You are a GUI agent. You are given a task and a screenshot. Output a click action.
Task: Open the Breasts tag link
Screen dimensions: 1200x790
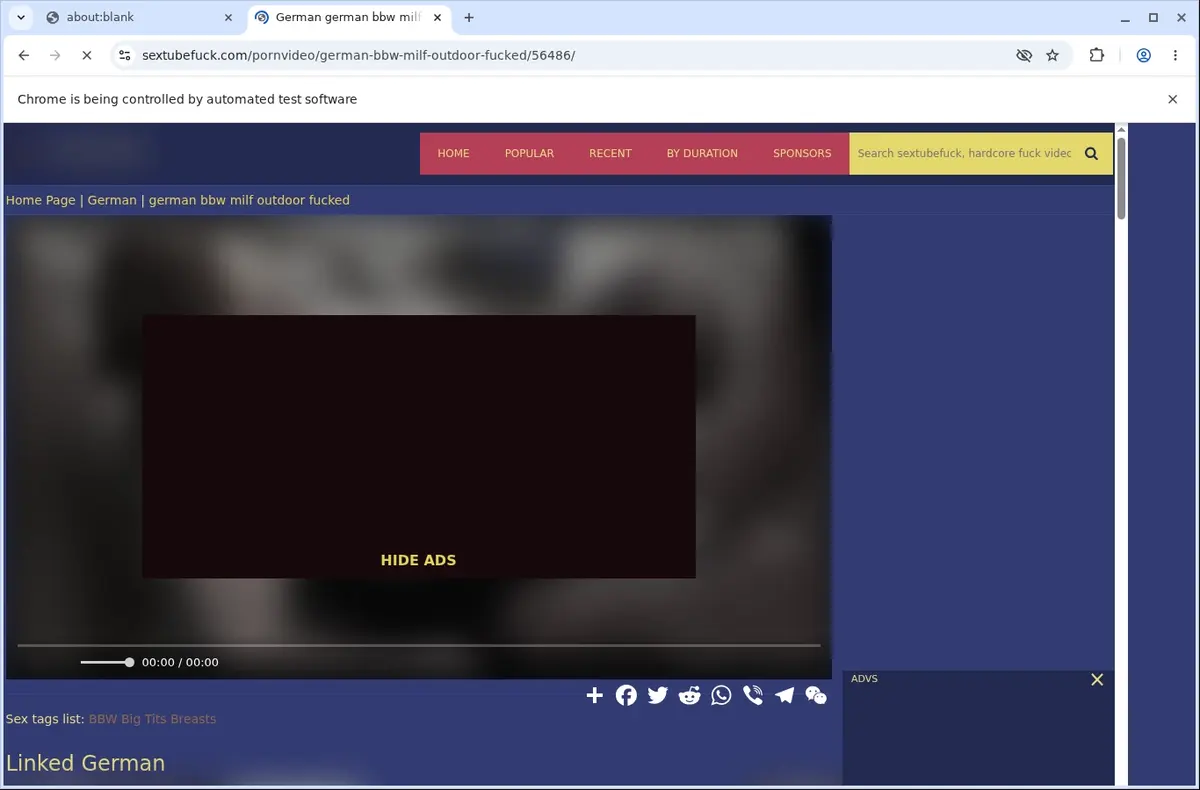tap(193, 719)
